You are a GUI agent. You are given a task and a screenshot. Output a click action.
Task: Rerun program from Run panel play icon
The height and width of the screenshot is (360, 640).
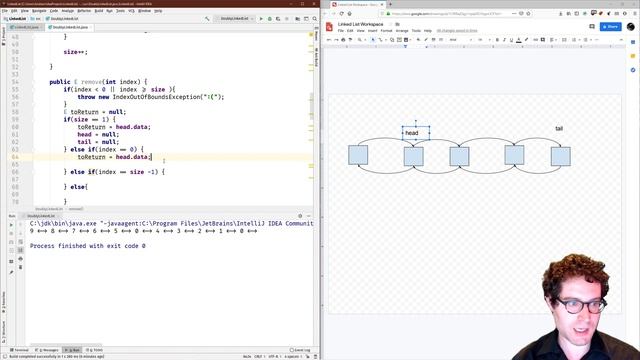[x=11, y=225]
